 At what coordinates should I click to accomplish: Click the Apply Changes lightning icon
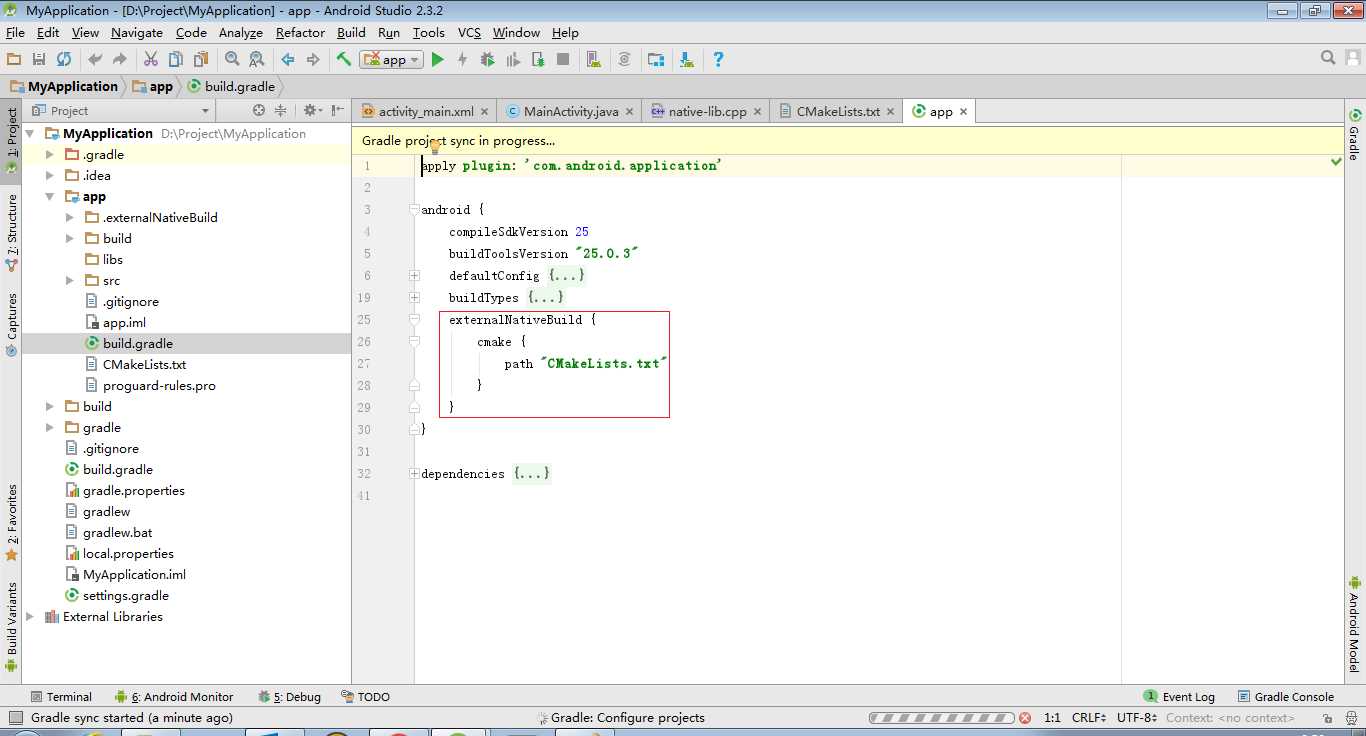(x=462, y=60)
